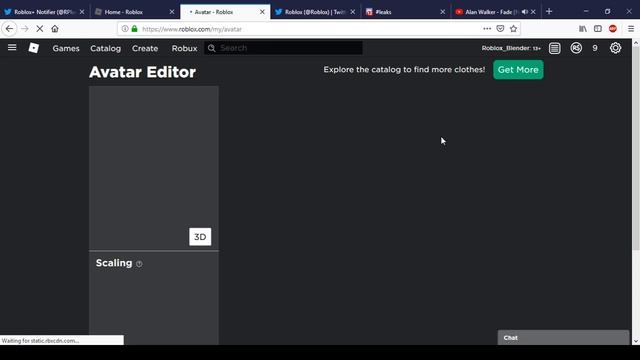Click the Get More button
Screen dimensions: 640x360
click(x=518, y=70)
